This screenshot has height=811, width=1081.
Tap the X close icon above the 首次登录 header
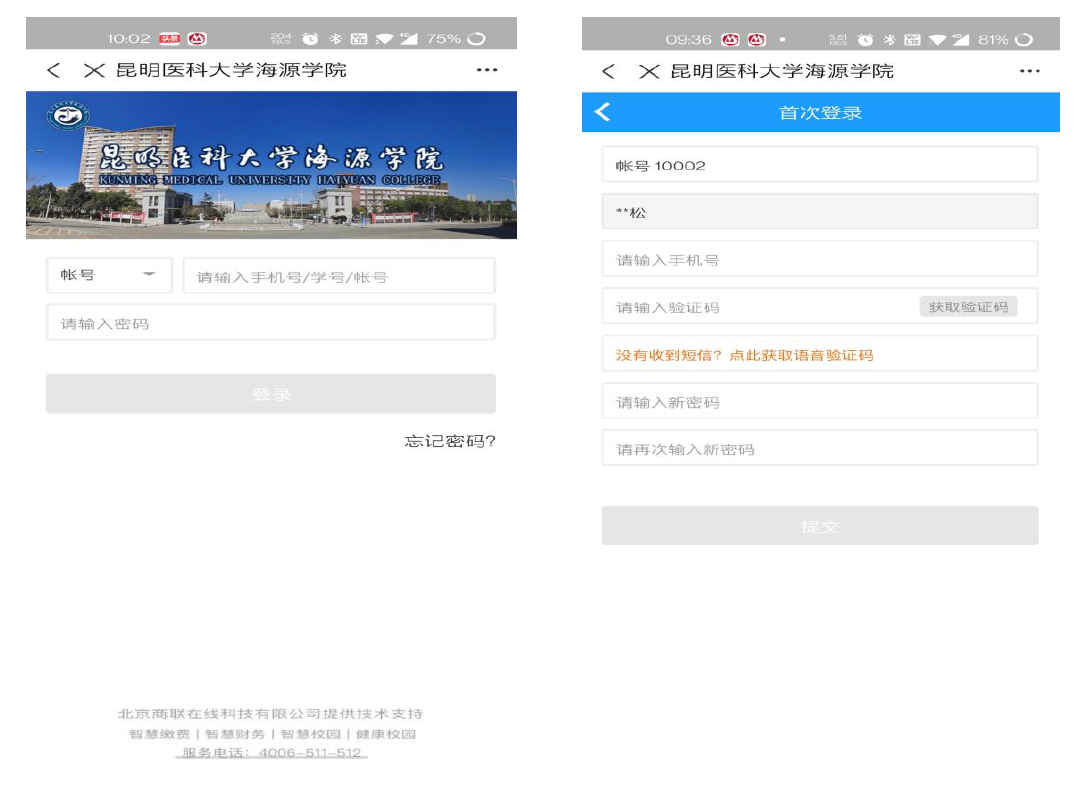649,71
